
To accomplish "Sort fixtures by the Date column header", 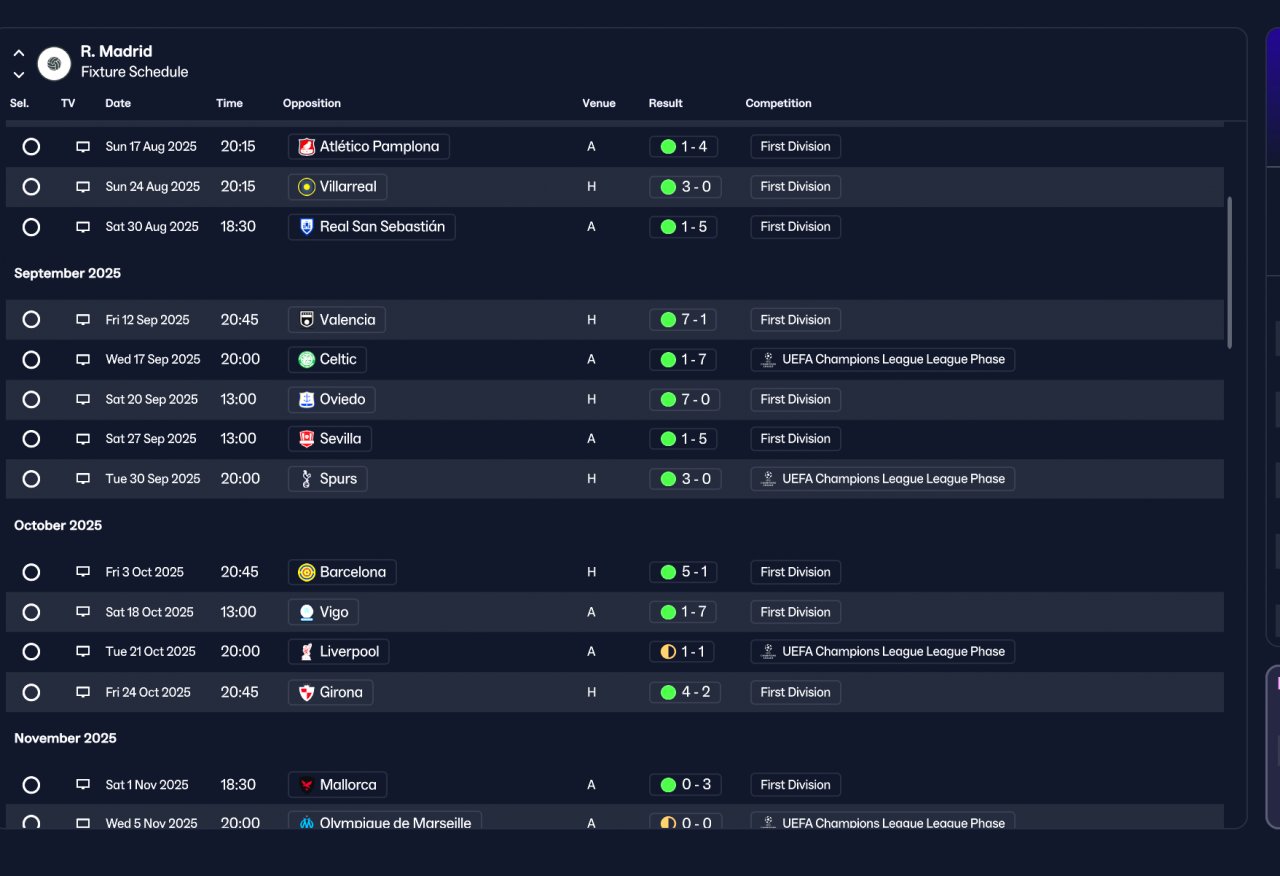I will (118, 104).
